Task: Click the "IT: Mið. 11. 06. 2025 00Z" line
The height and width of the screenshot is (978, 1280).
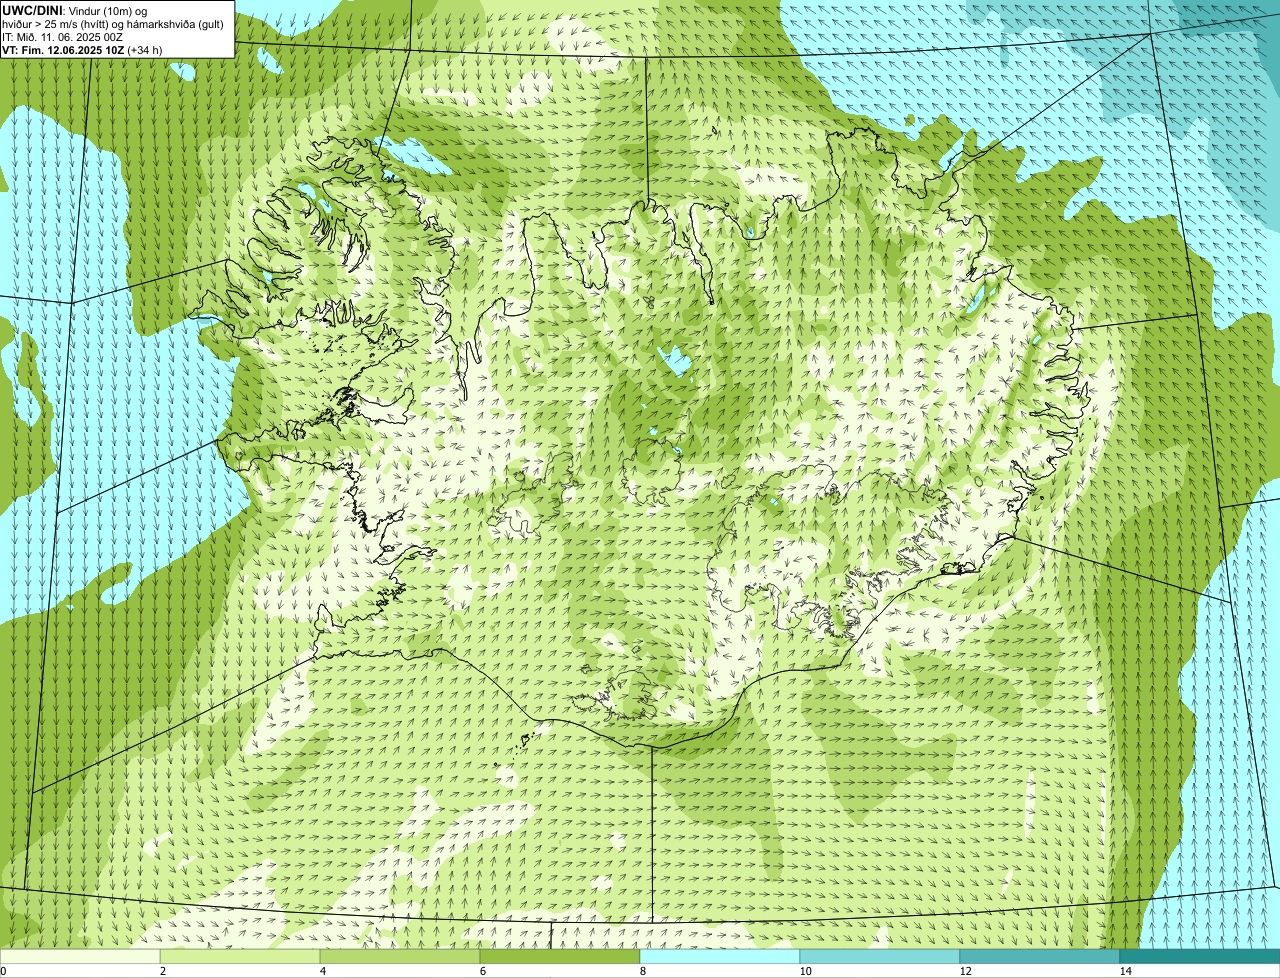Action: [x=63, y=36]
